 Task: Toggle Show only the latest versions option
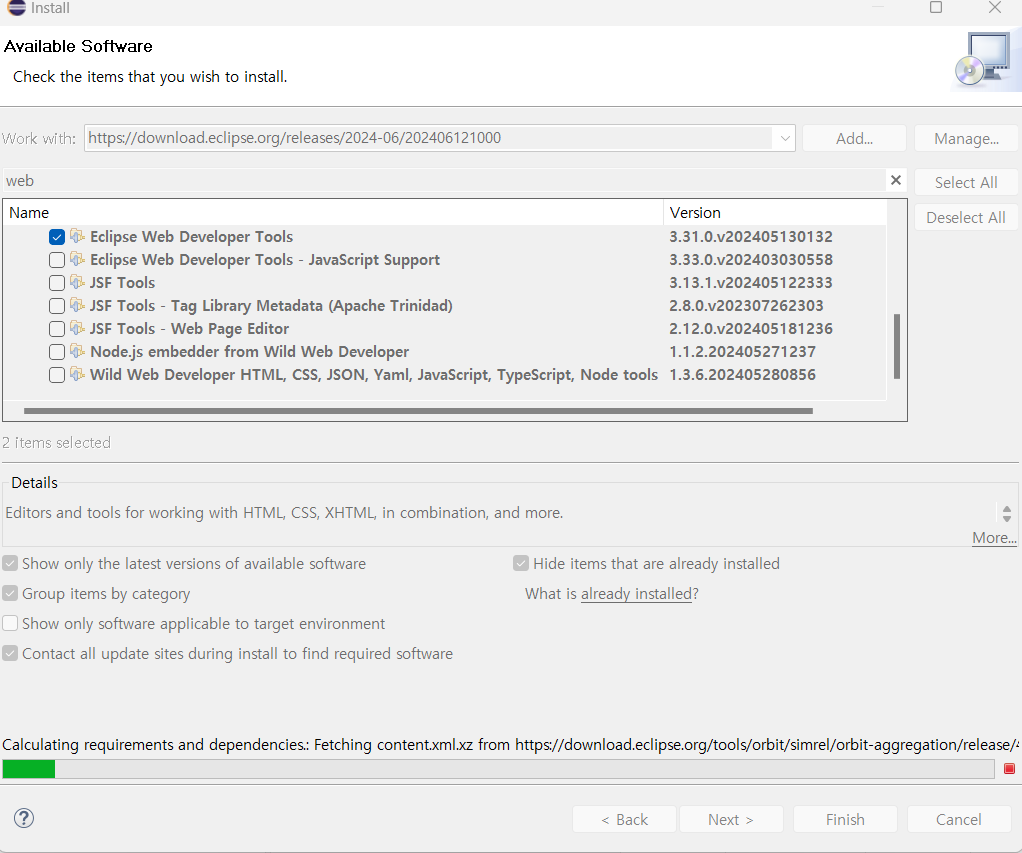(10, 563)
